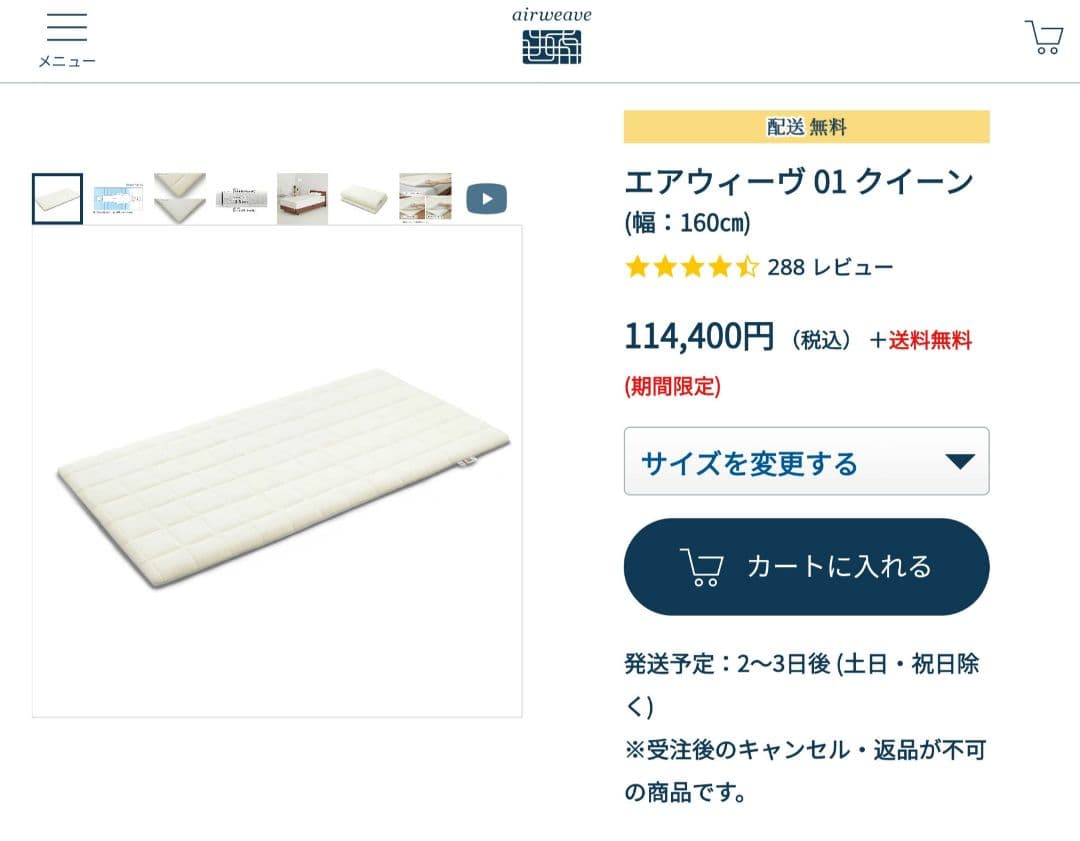Screen dimensions: 1080x841
Task: Click the main product image
Action: [277, 470]
